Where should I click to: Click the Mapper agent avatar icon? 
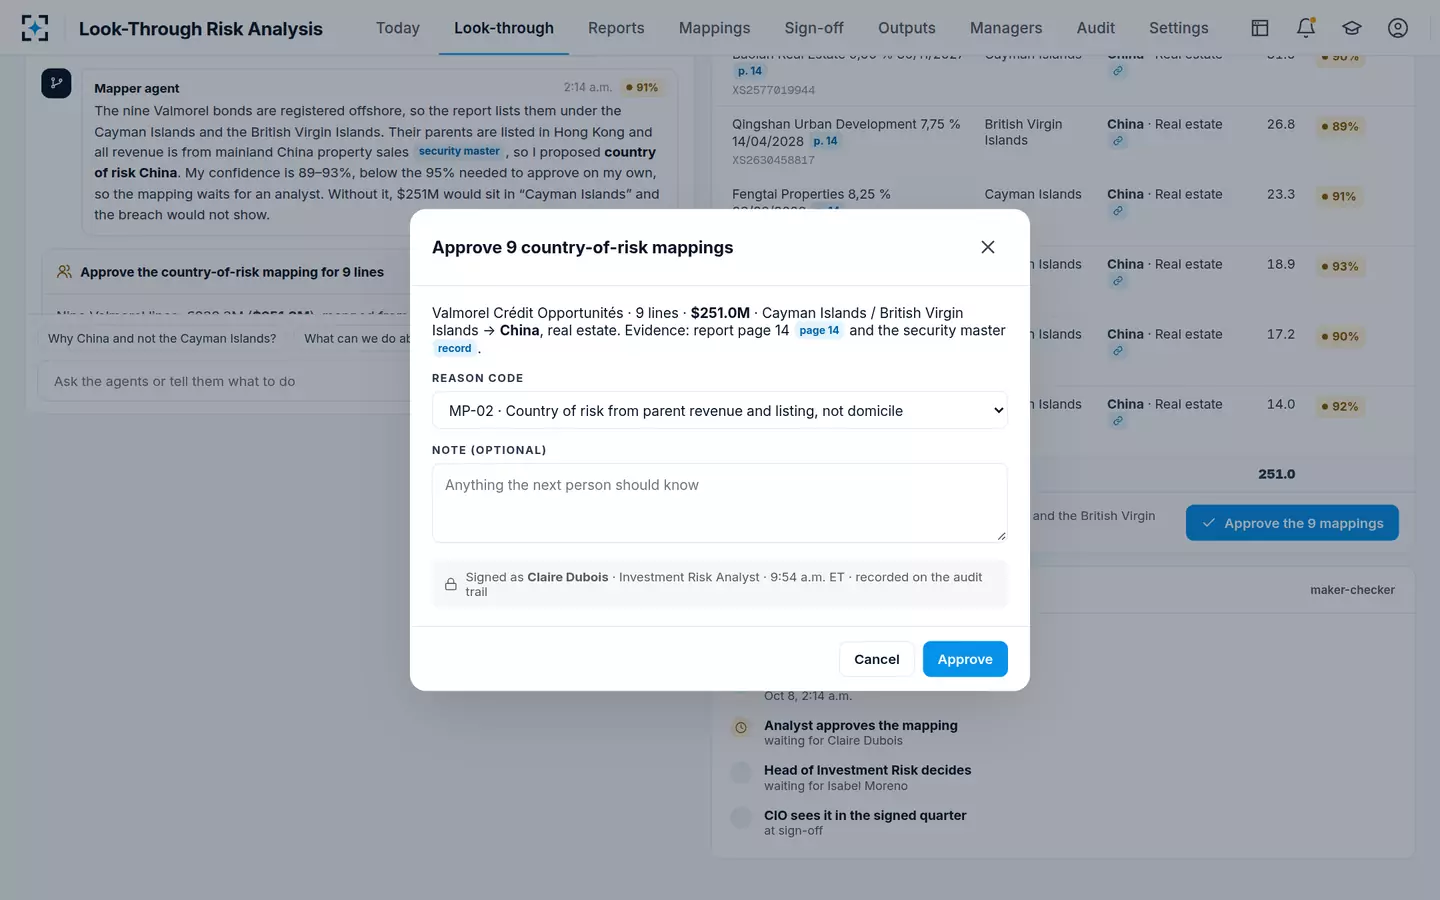point(56,83)
